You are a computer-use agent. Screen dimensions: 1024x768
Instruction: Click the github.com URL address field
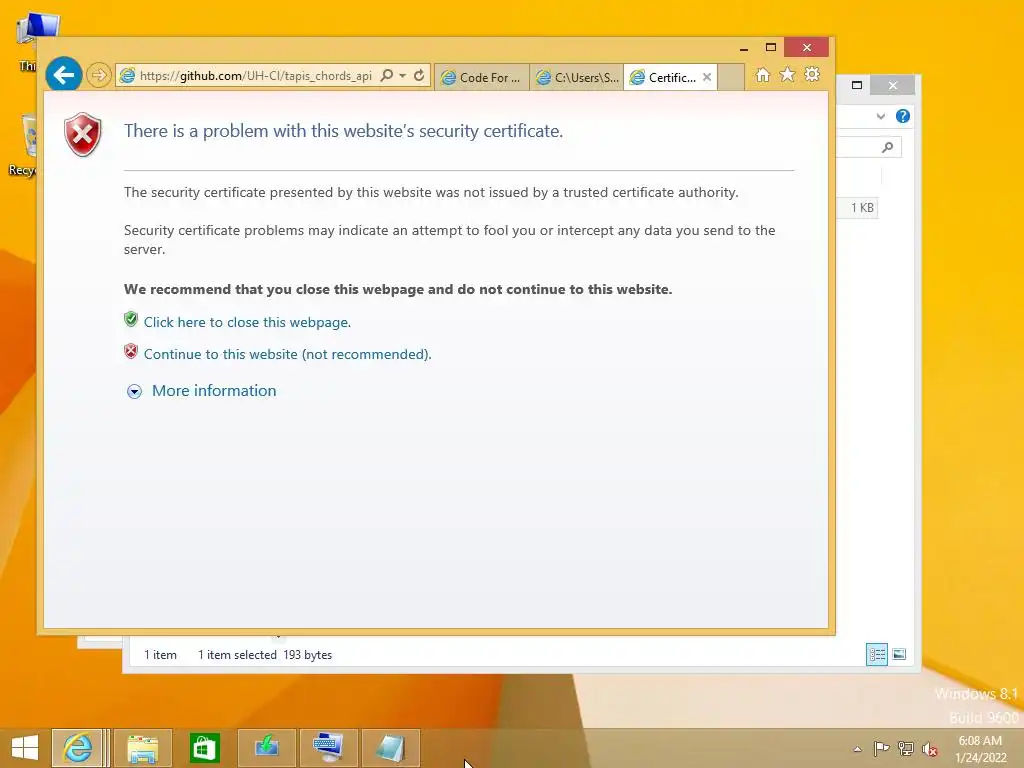coord(255,76)
